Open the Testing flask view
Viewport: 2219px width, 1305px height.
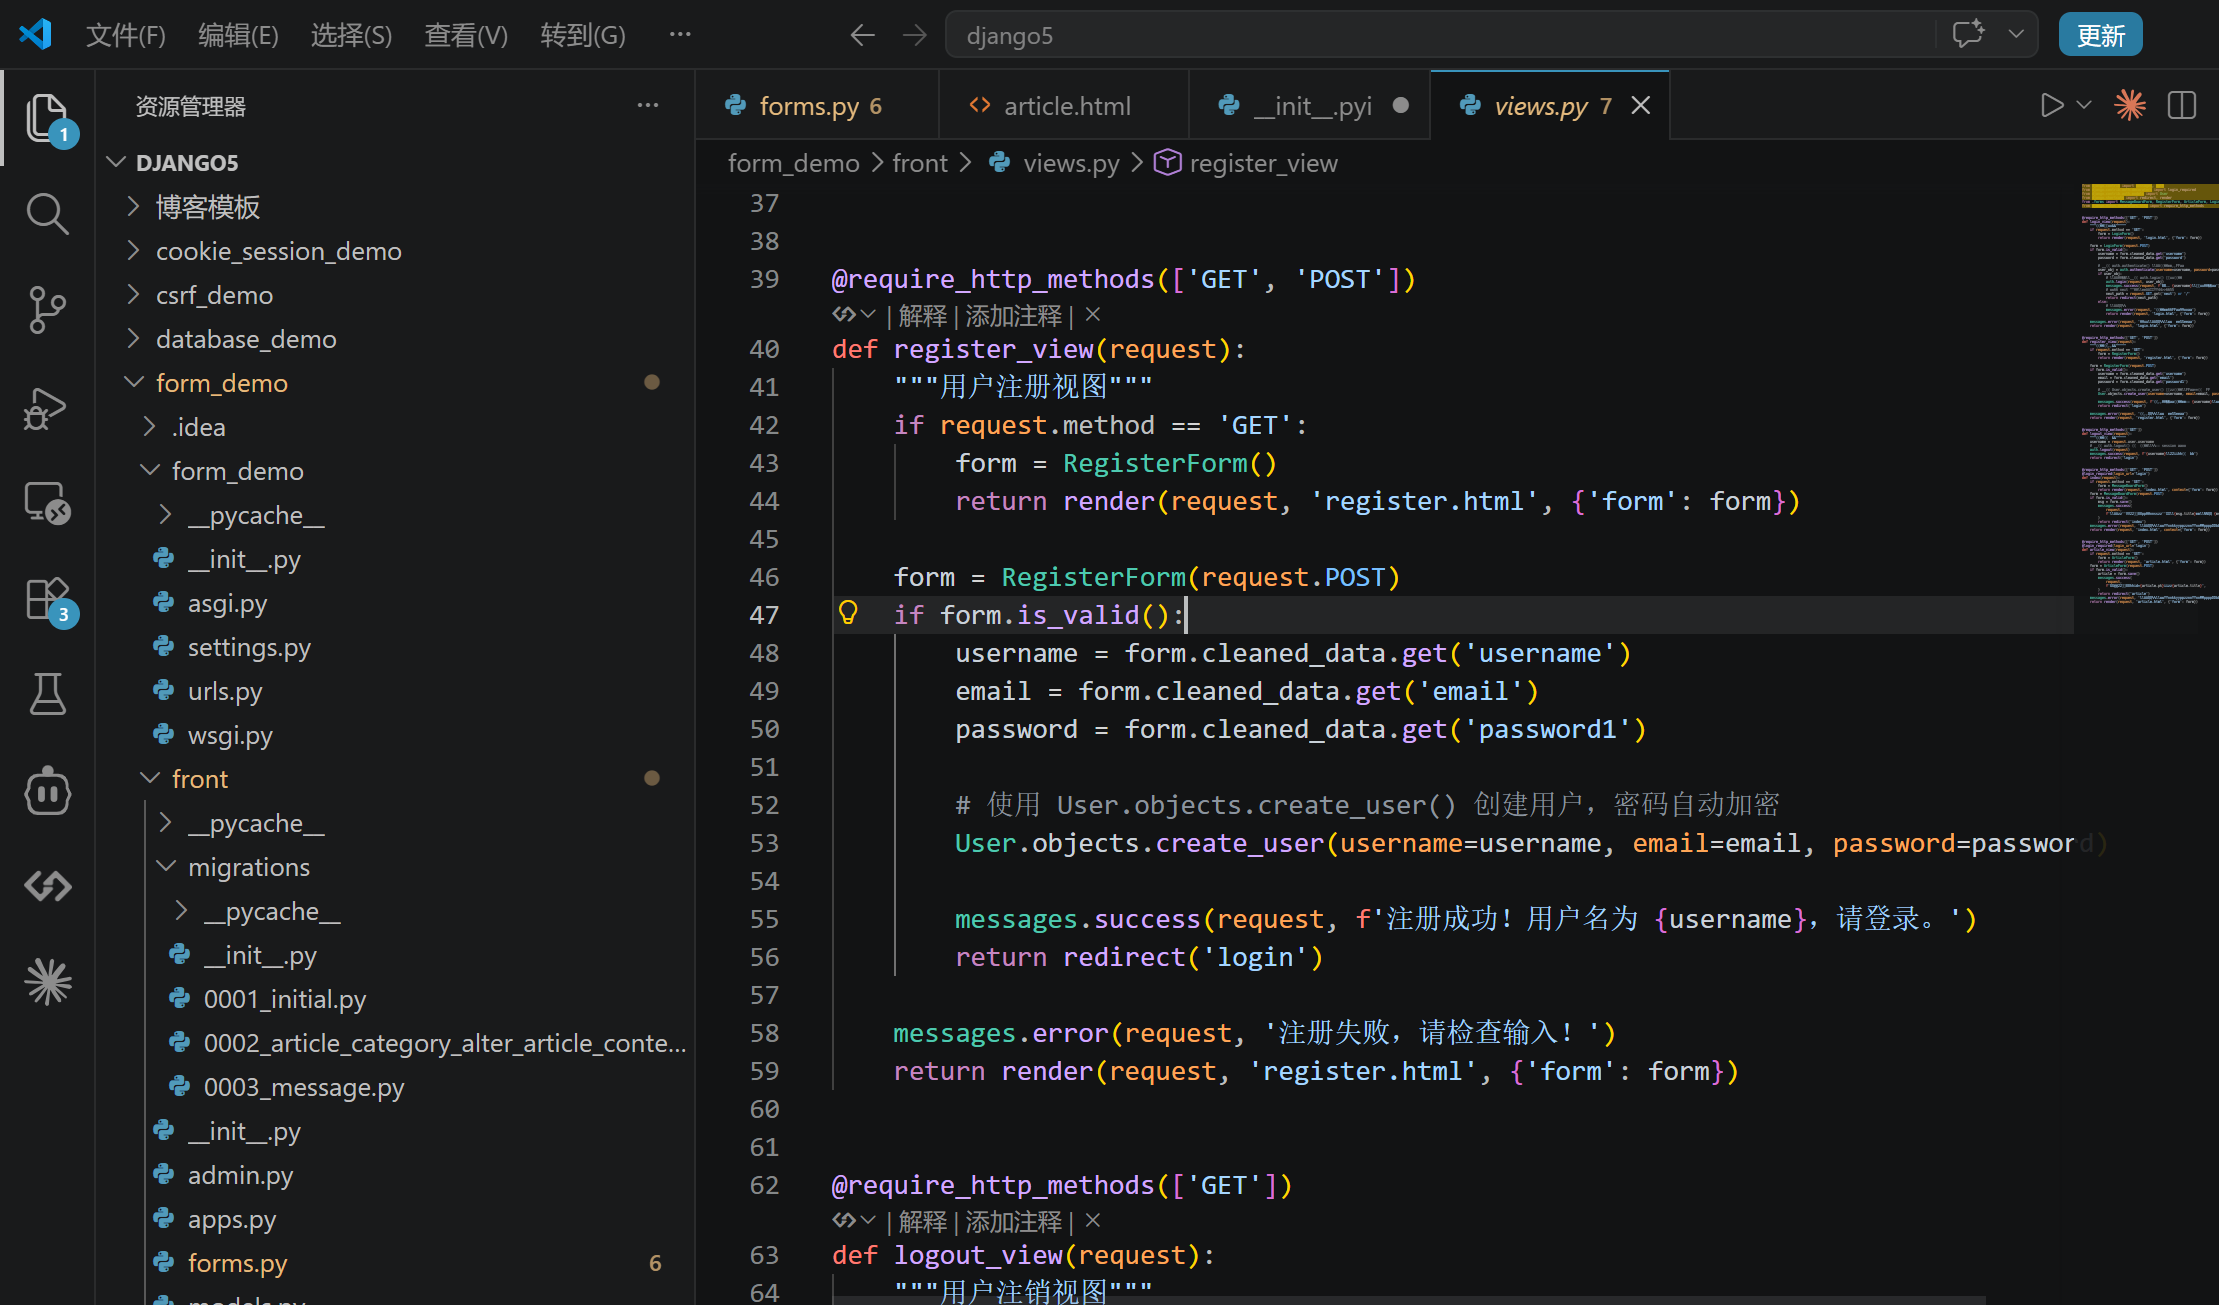[x=47, y=693]
